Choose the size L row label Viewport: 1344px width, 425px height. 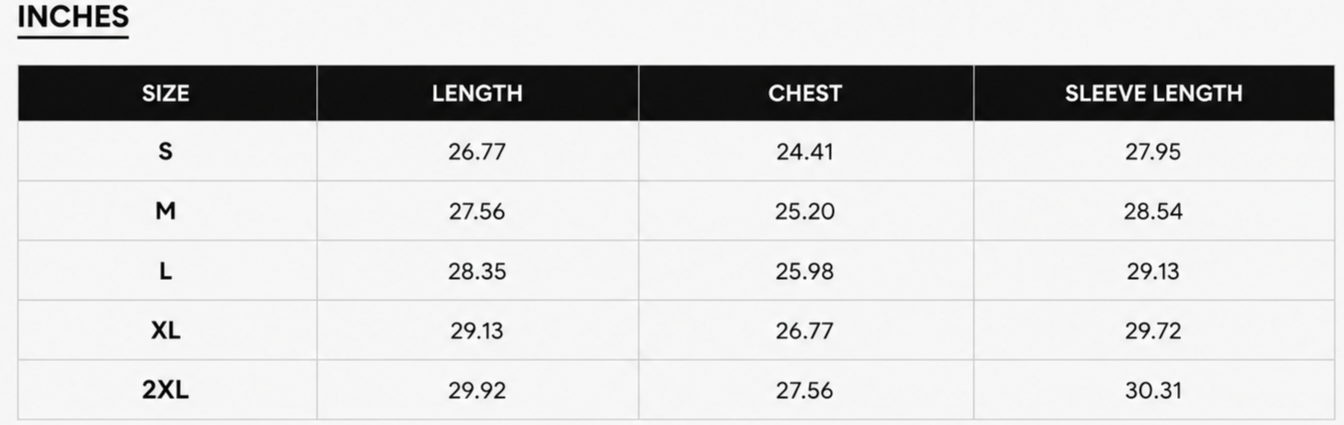pos(166,271)
